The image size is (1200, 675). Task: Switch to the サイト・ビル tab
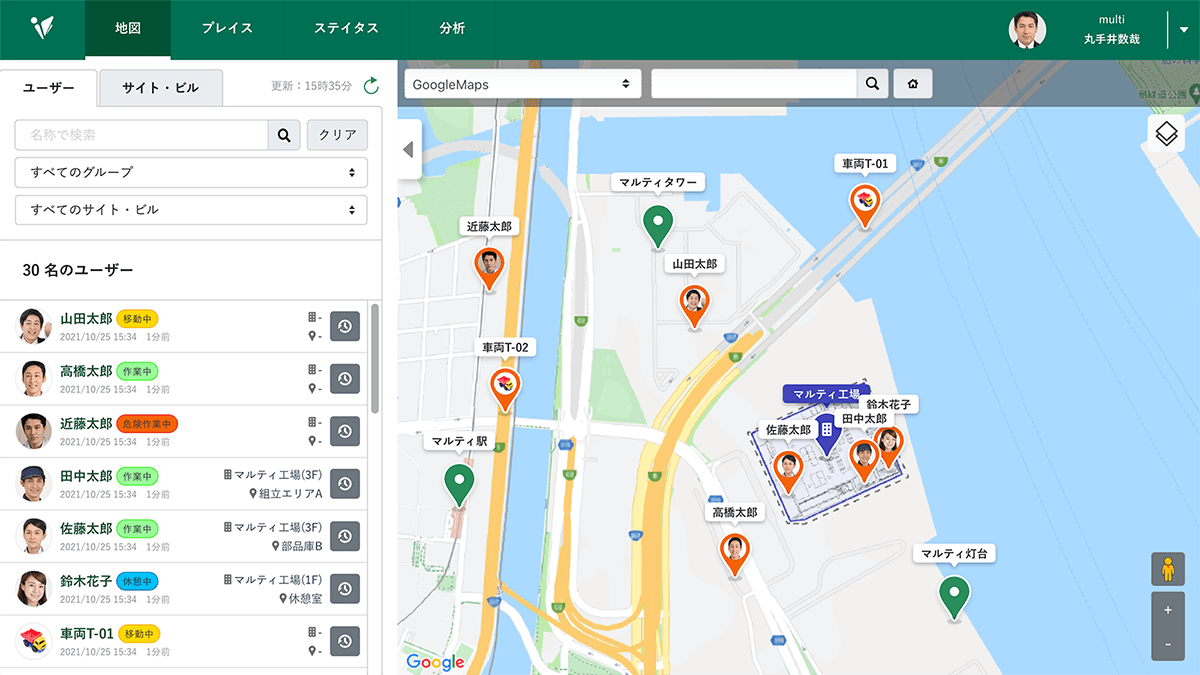tap(160, 88)
